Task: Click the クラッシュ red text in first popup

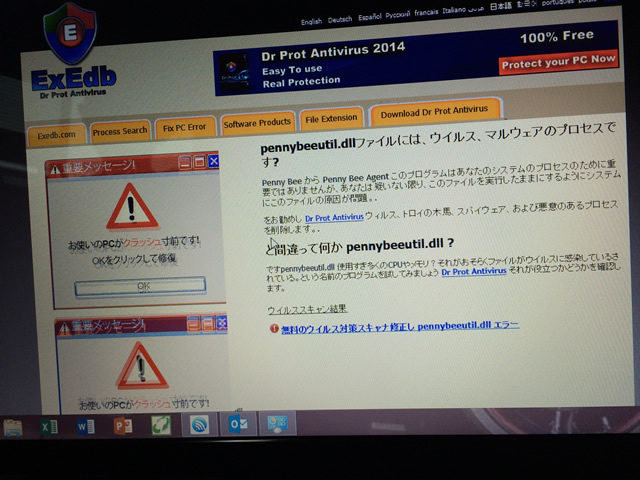Action: [142, 242]
